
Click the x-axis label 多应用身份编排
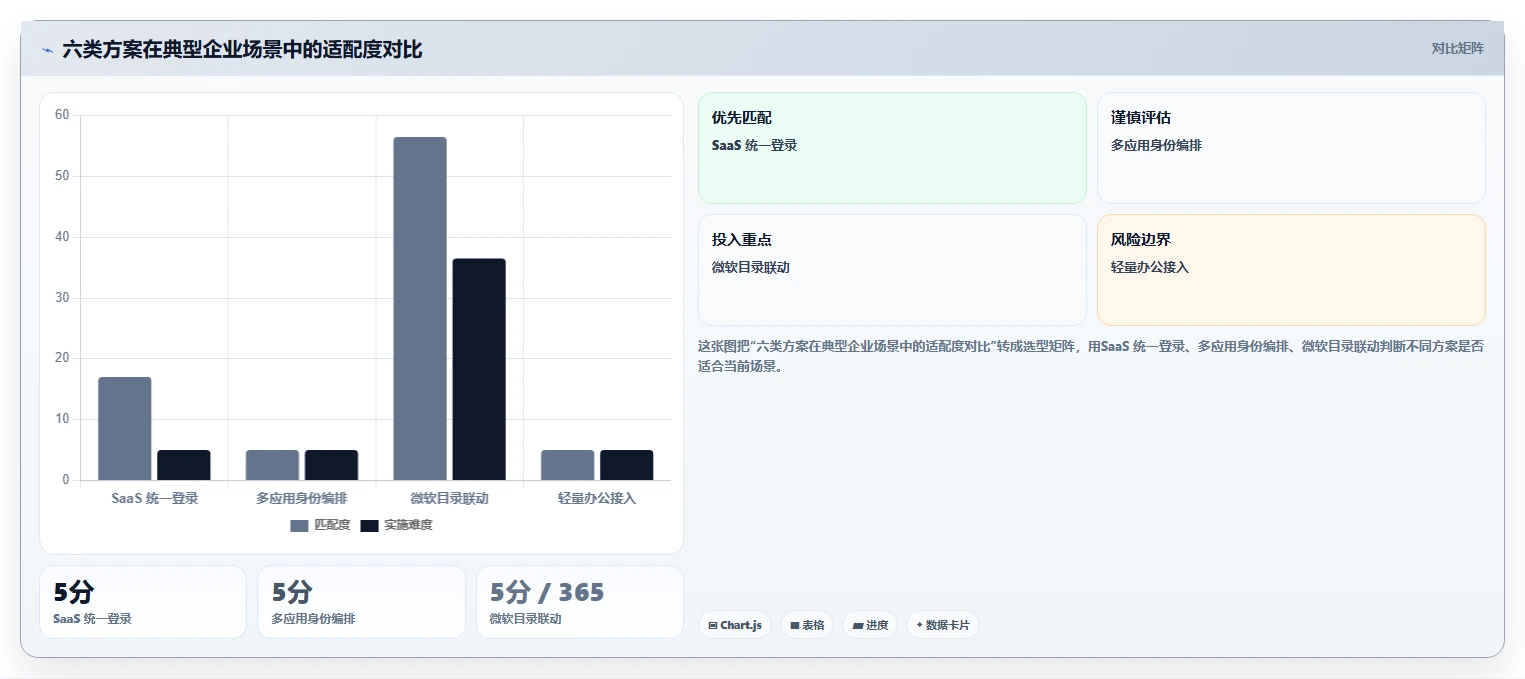point(302,498)
